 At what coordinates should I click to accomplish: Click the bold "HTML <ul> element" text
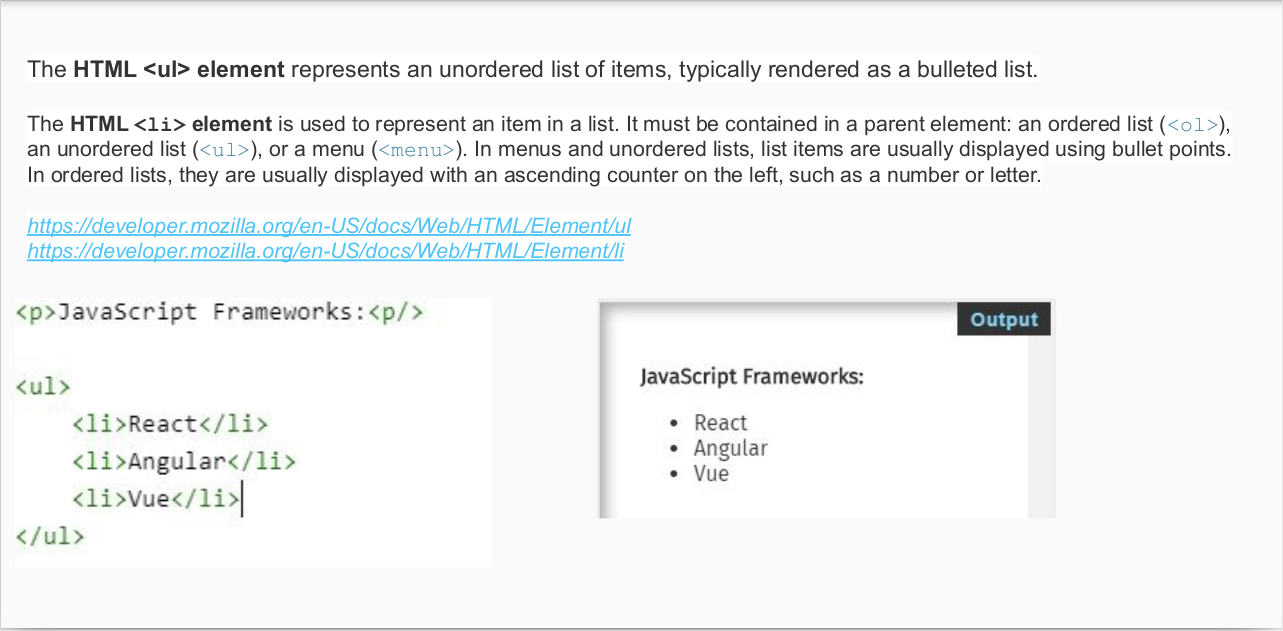(x=179, y=70)
